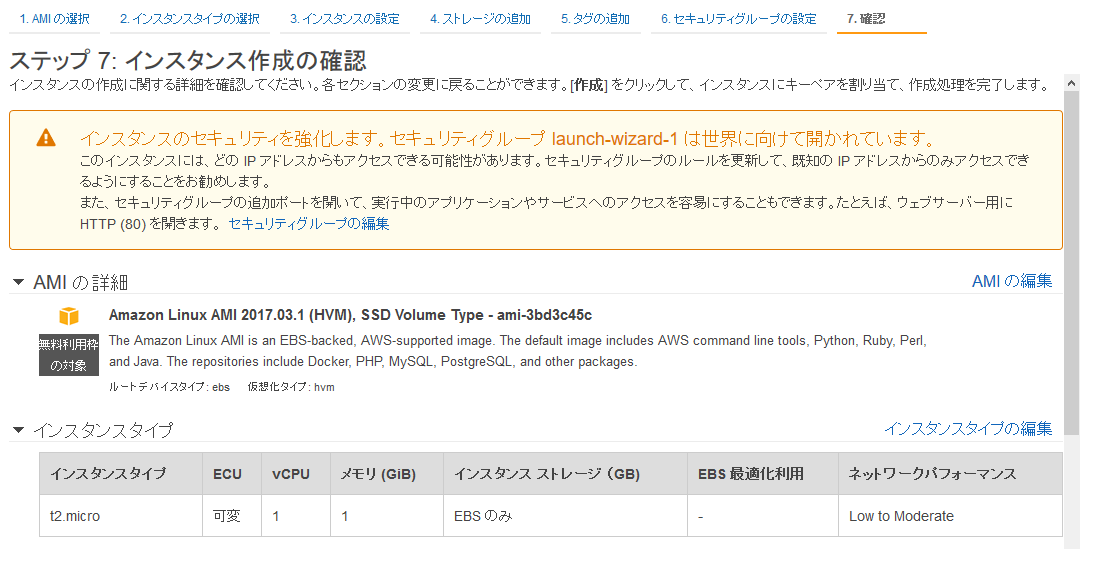Collapse the インスタンスタイプ section
This screenshot has height=564, width=1095.
point(19,430)
